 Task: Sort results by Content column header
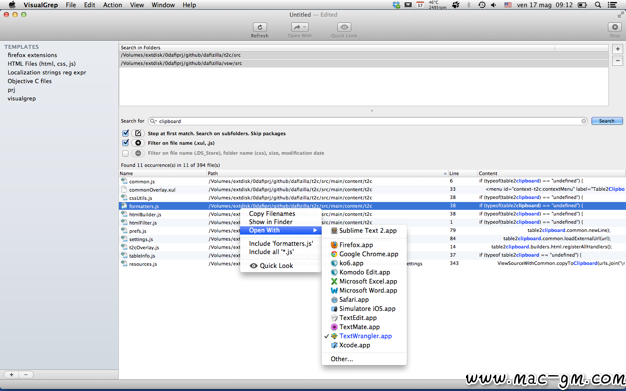[x=551, y=173]
